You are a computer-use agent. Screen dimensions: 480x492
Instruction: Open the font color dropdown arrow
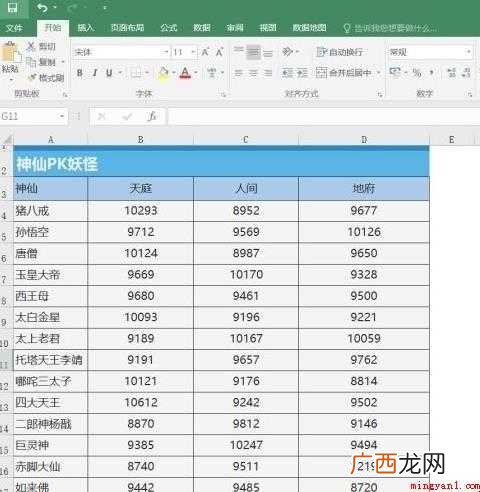[196, 73]
